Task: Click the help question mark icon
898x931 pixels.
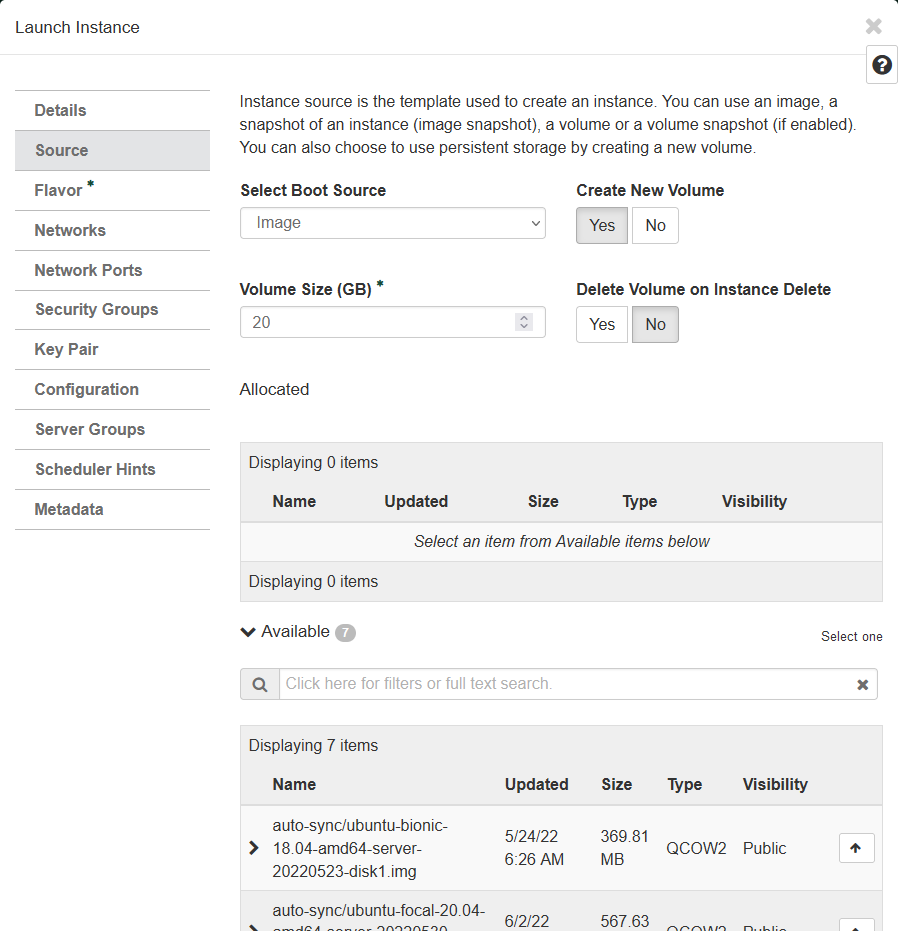Action: click(x=881, y=65)
